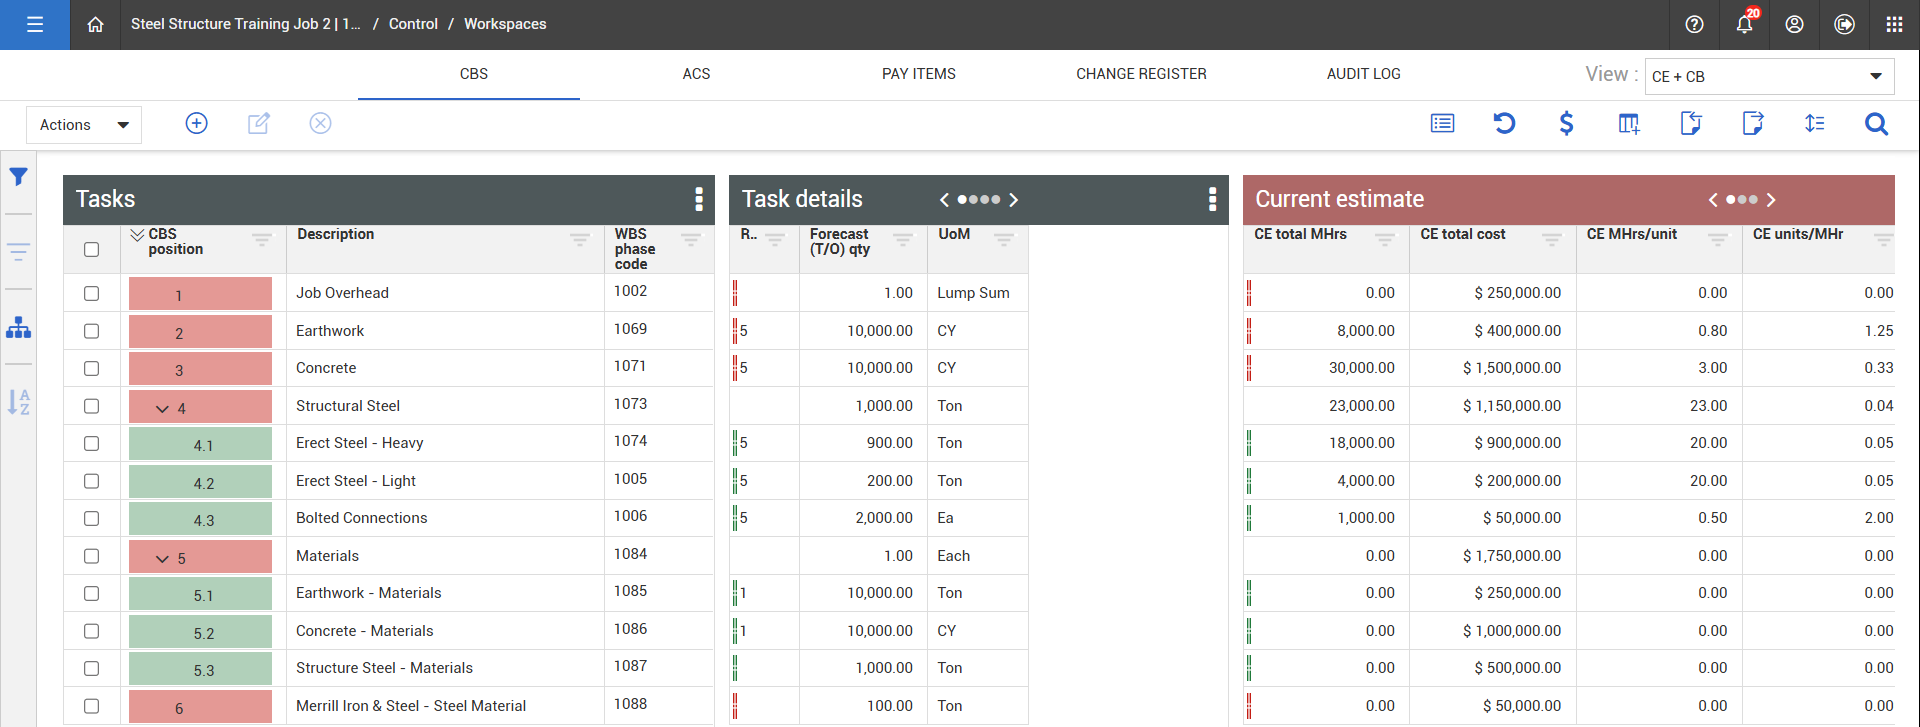Open the apps grid icon
1920x727 pixels.
click(x=1894, y=24)
